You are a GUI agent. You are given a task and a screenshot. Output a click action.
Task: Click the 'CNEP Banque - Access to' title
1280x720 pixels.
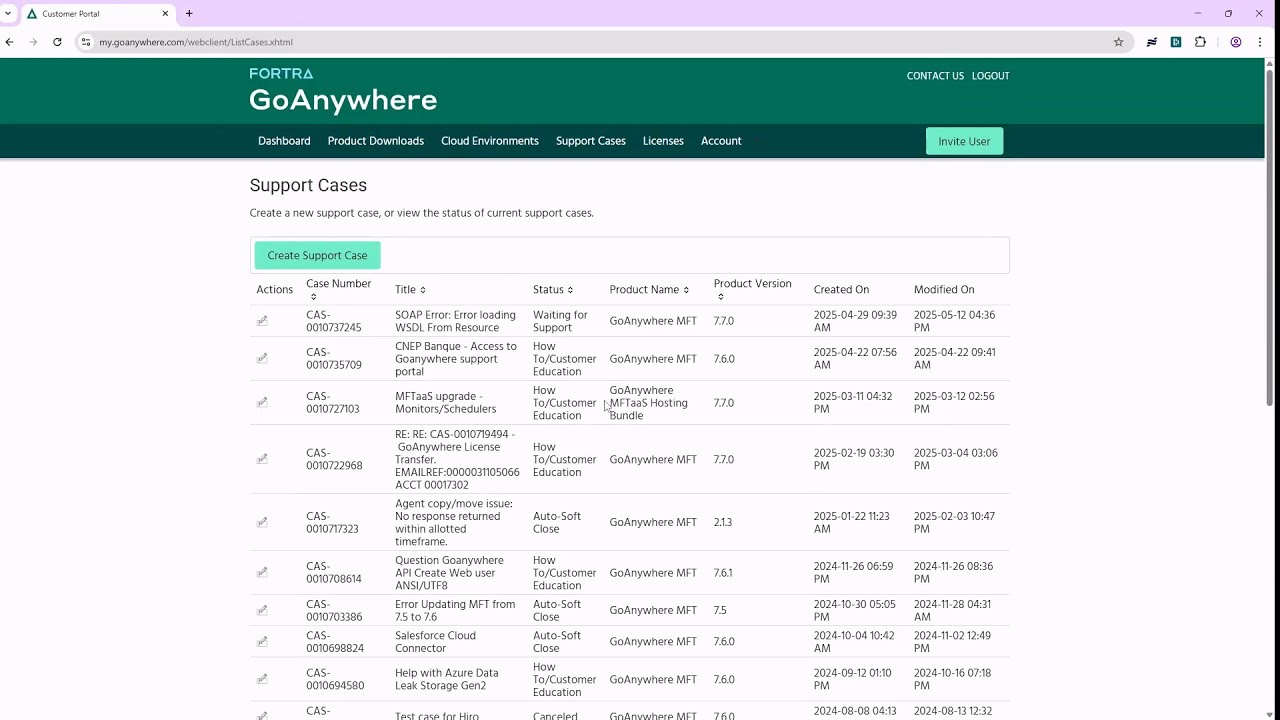[x=456, y=358]
